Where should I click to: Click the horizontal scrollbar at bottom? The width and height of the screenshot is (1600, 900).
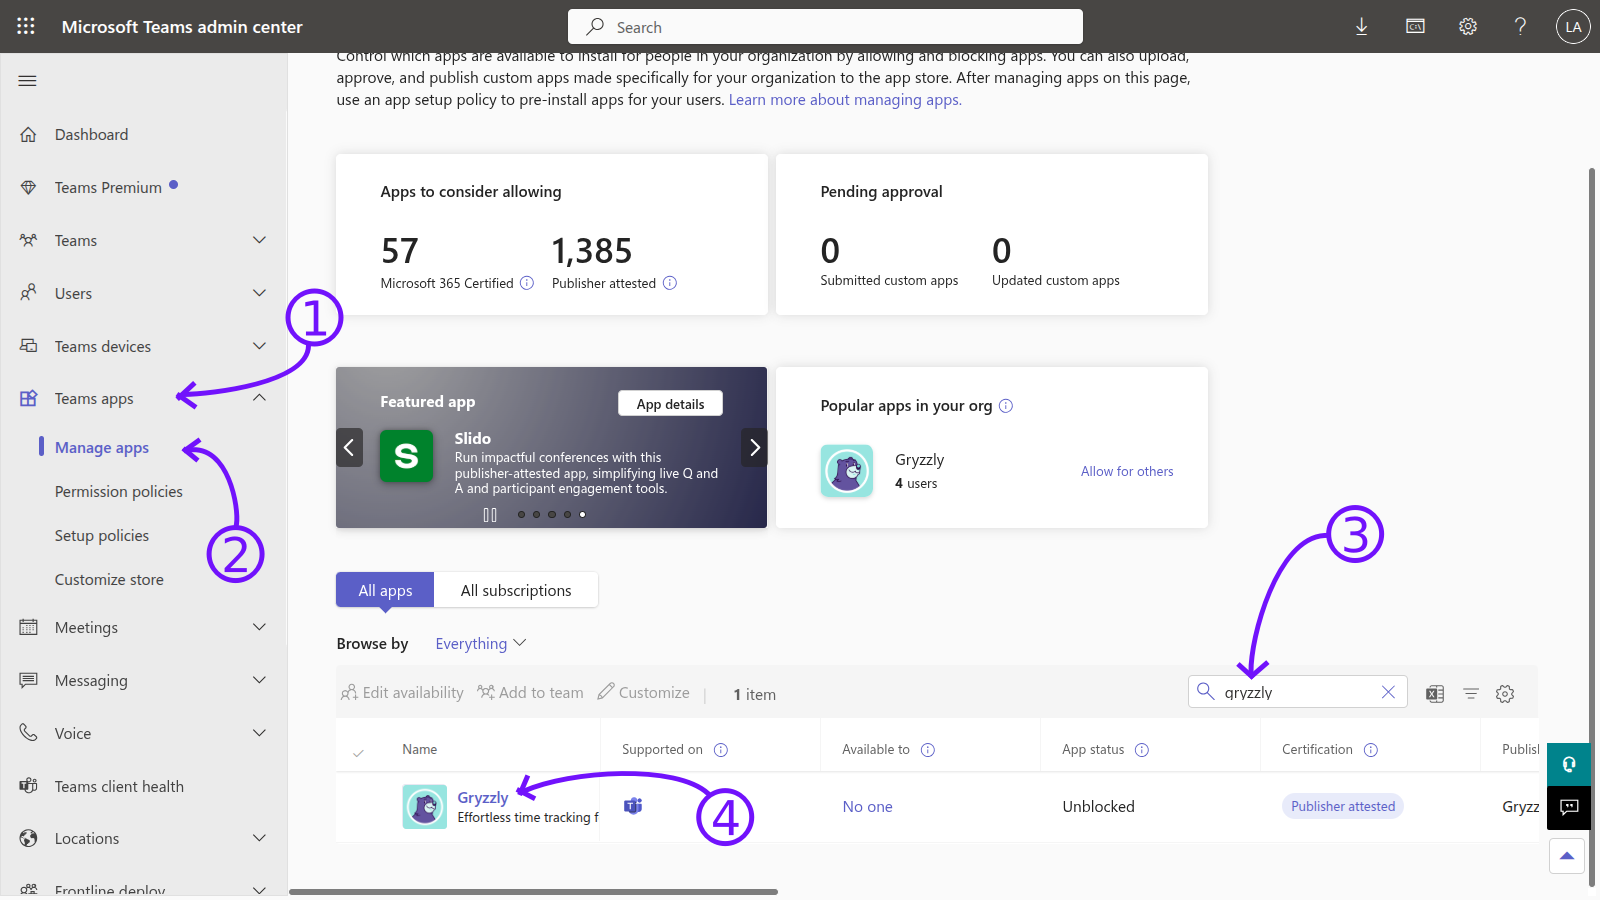[533, 892]
